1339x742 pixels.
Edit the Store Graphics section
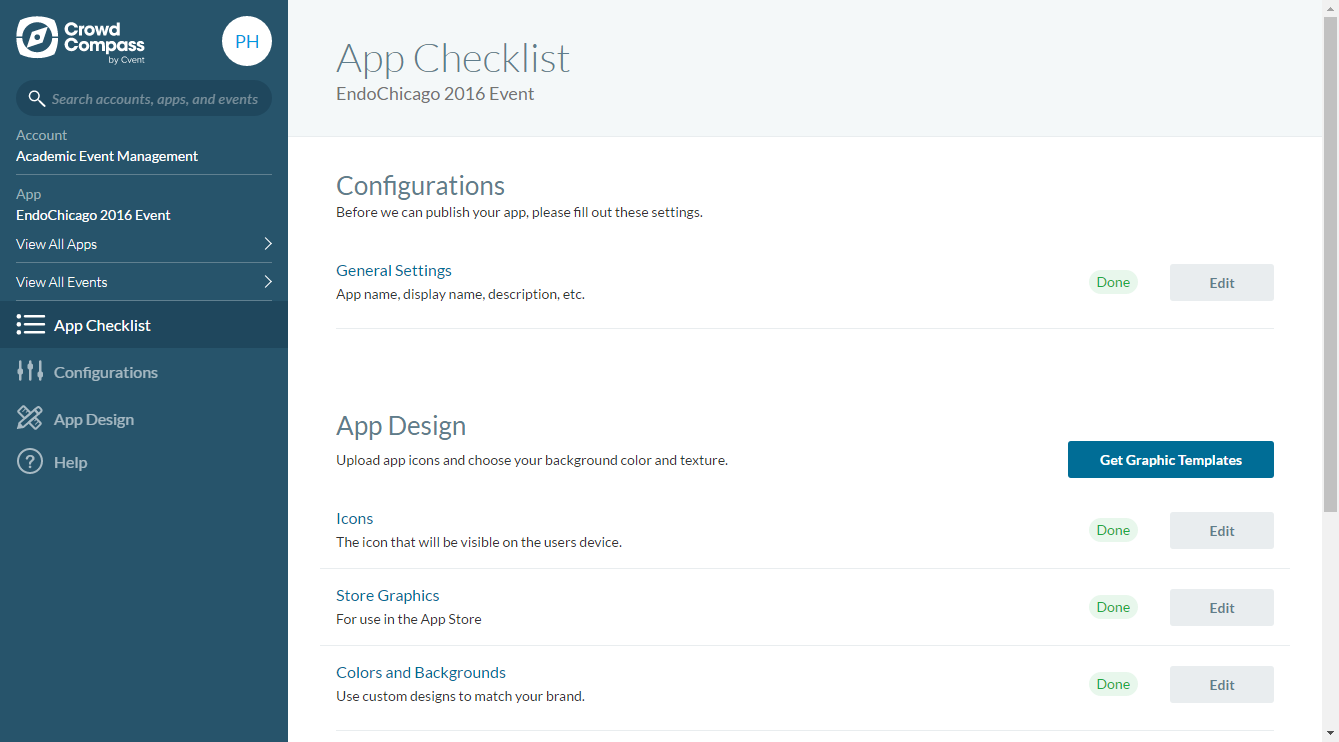[x=1221, y=608]
